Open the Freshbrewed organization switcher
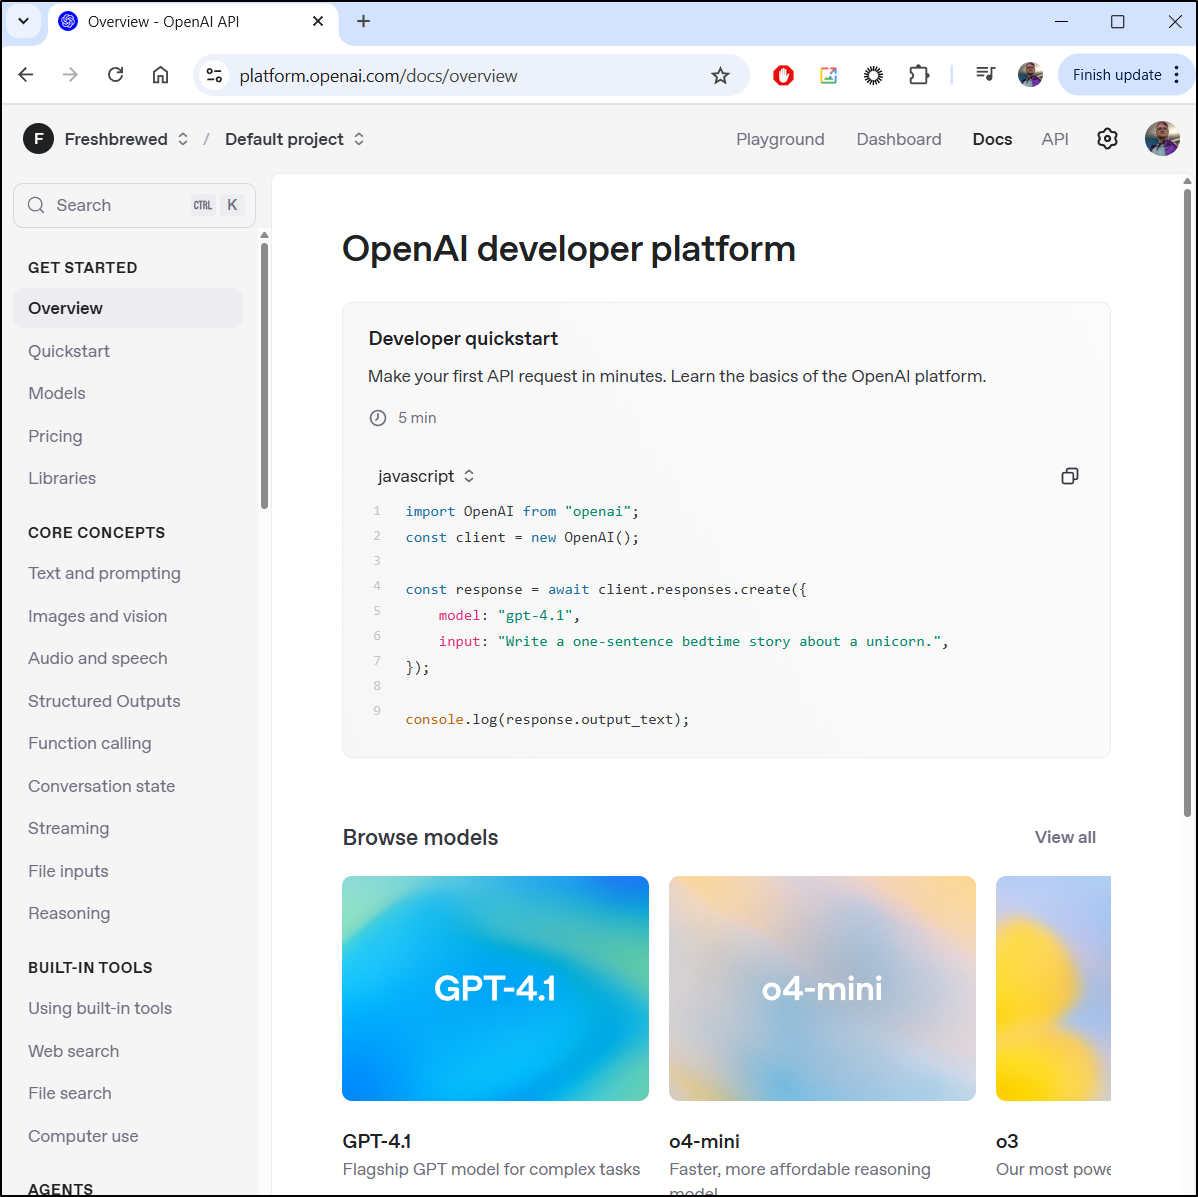 (126, 139)
